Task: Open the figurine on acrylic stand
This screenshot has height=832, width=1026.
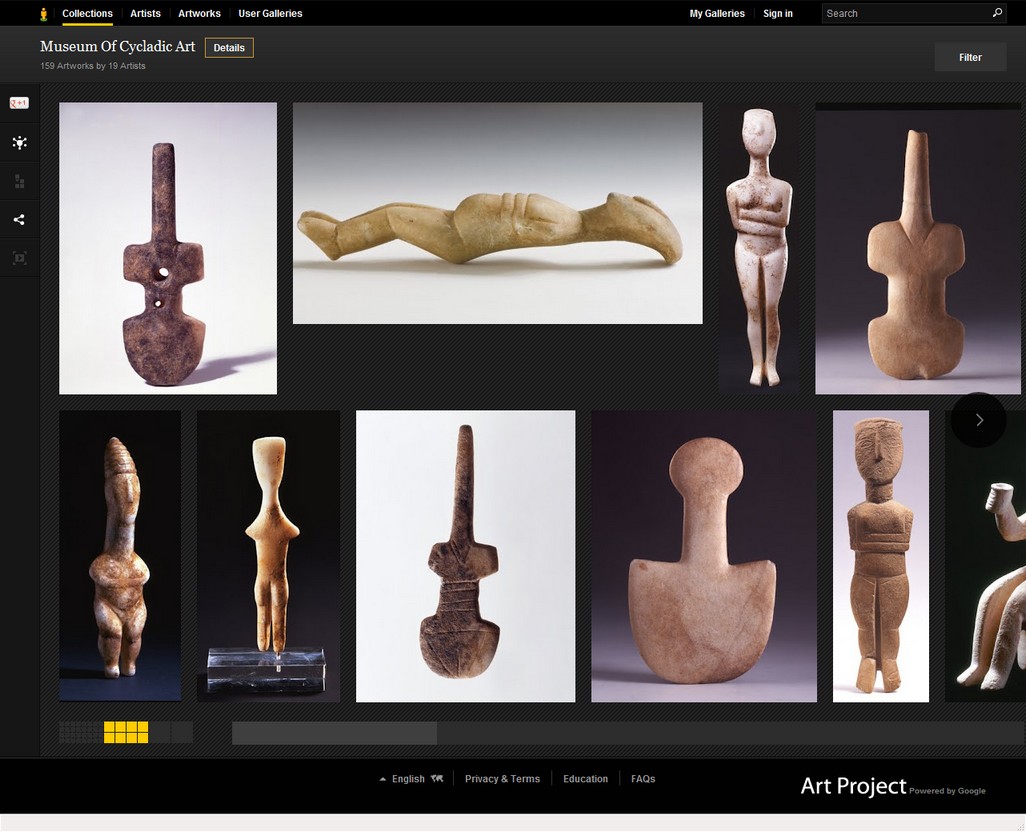Action: point(268,556)
